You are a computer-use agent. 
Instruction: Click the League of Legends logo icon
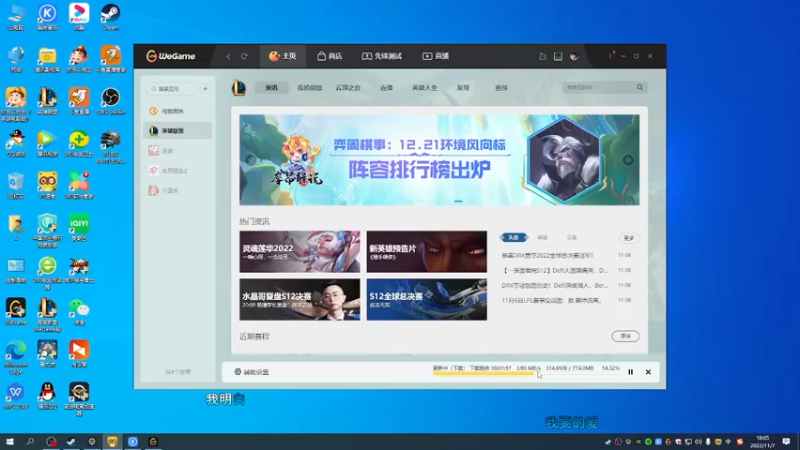tap(239, 88)
